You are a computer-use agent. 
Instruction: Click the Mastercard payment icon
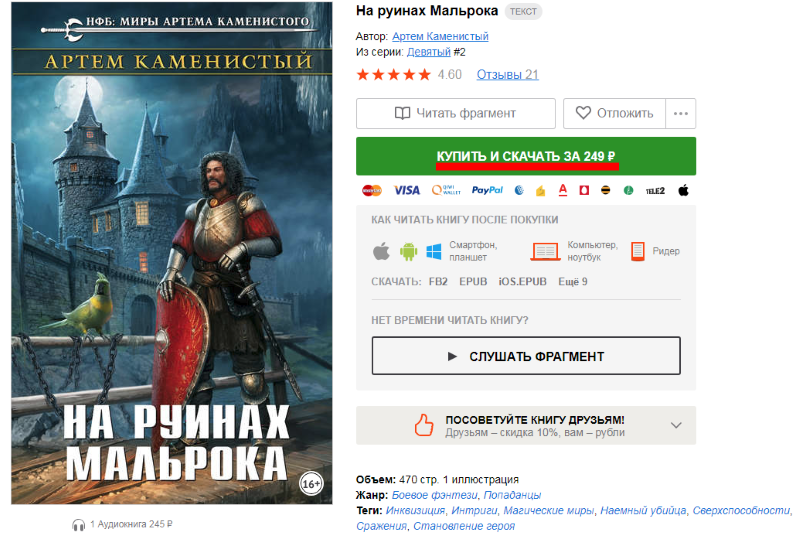[371, 190]
